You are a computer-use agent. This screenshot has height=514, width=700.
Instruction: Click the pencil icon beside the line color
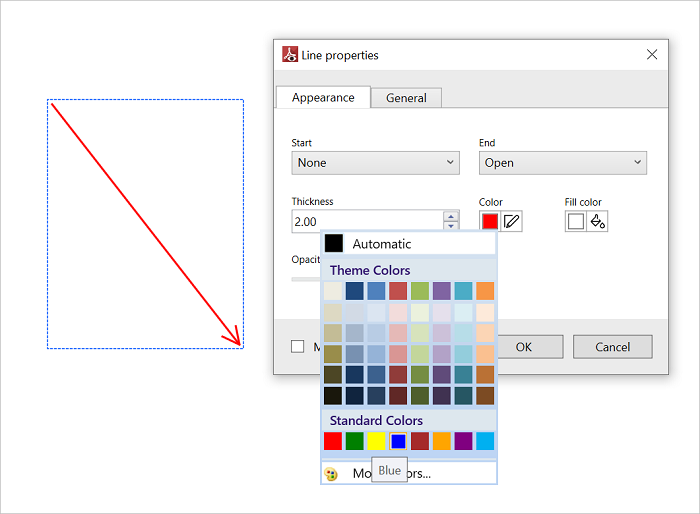pos(512,221)
